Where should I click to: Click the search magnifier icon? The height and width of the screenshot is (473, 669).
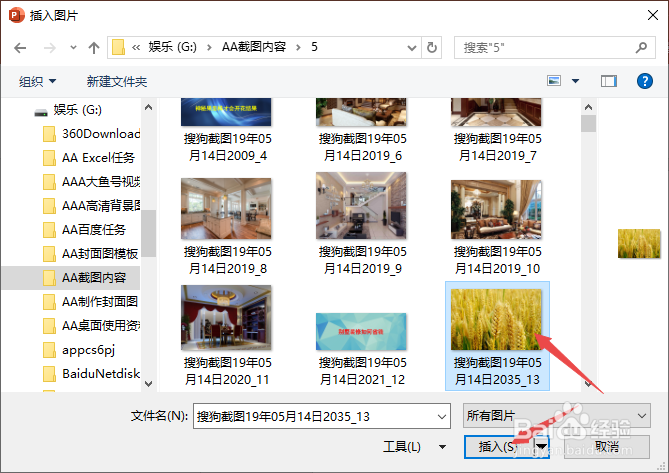641,47
